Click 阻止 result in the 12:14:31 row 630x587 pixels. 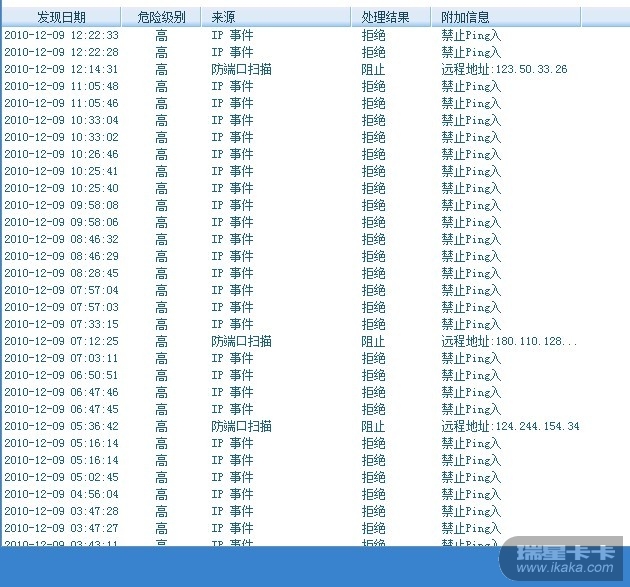373,70
